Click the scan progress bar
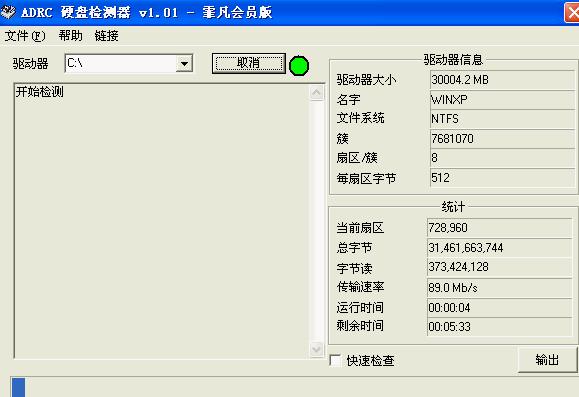 pos(295,387)
